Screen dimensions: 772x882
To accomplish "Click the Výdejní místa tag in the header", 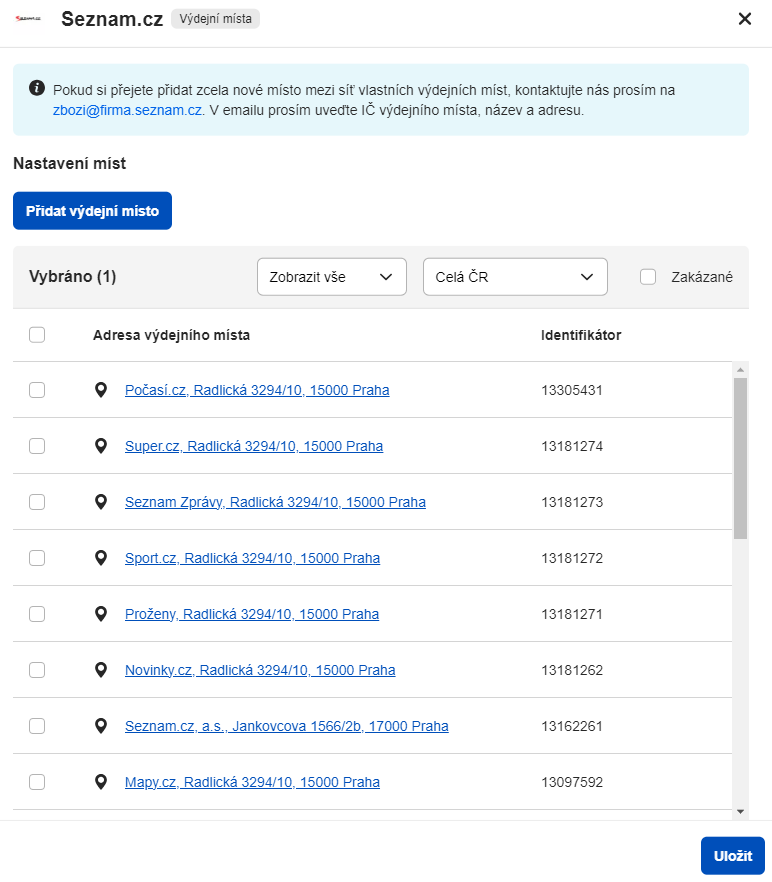I will (x=216, y=19).
